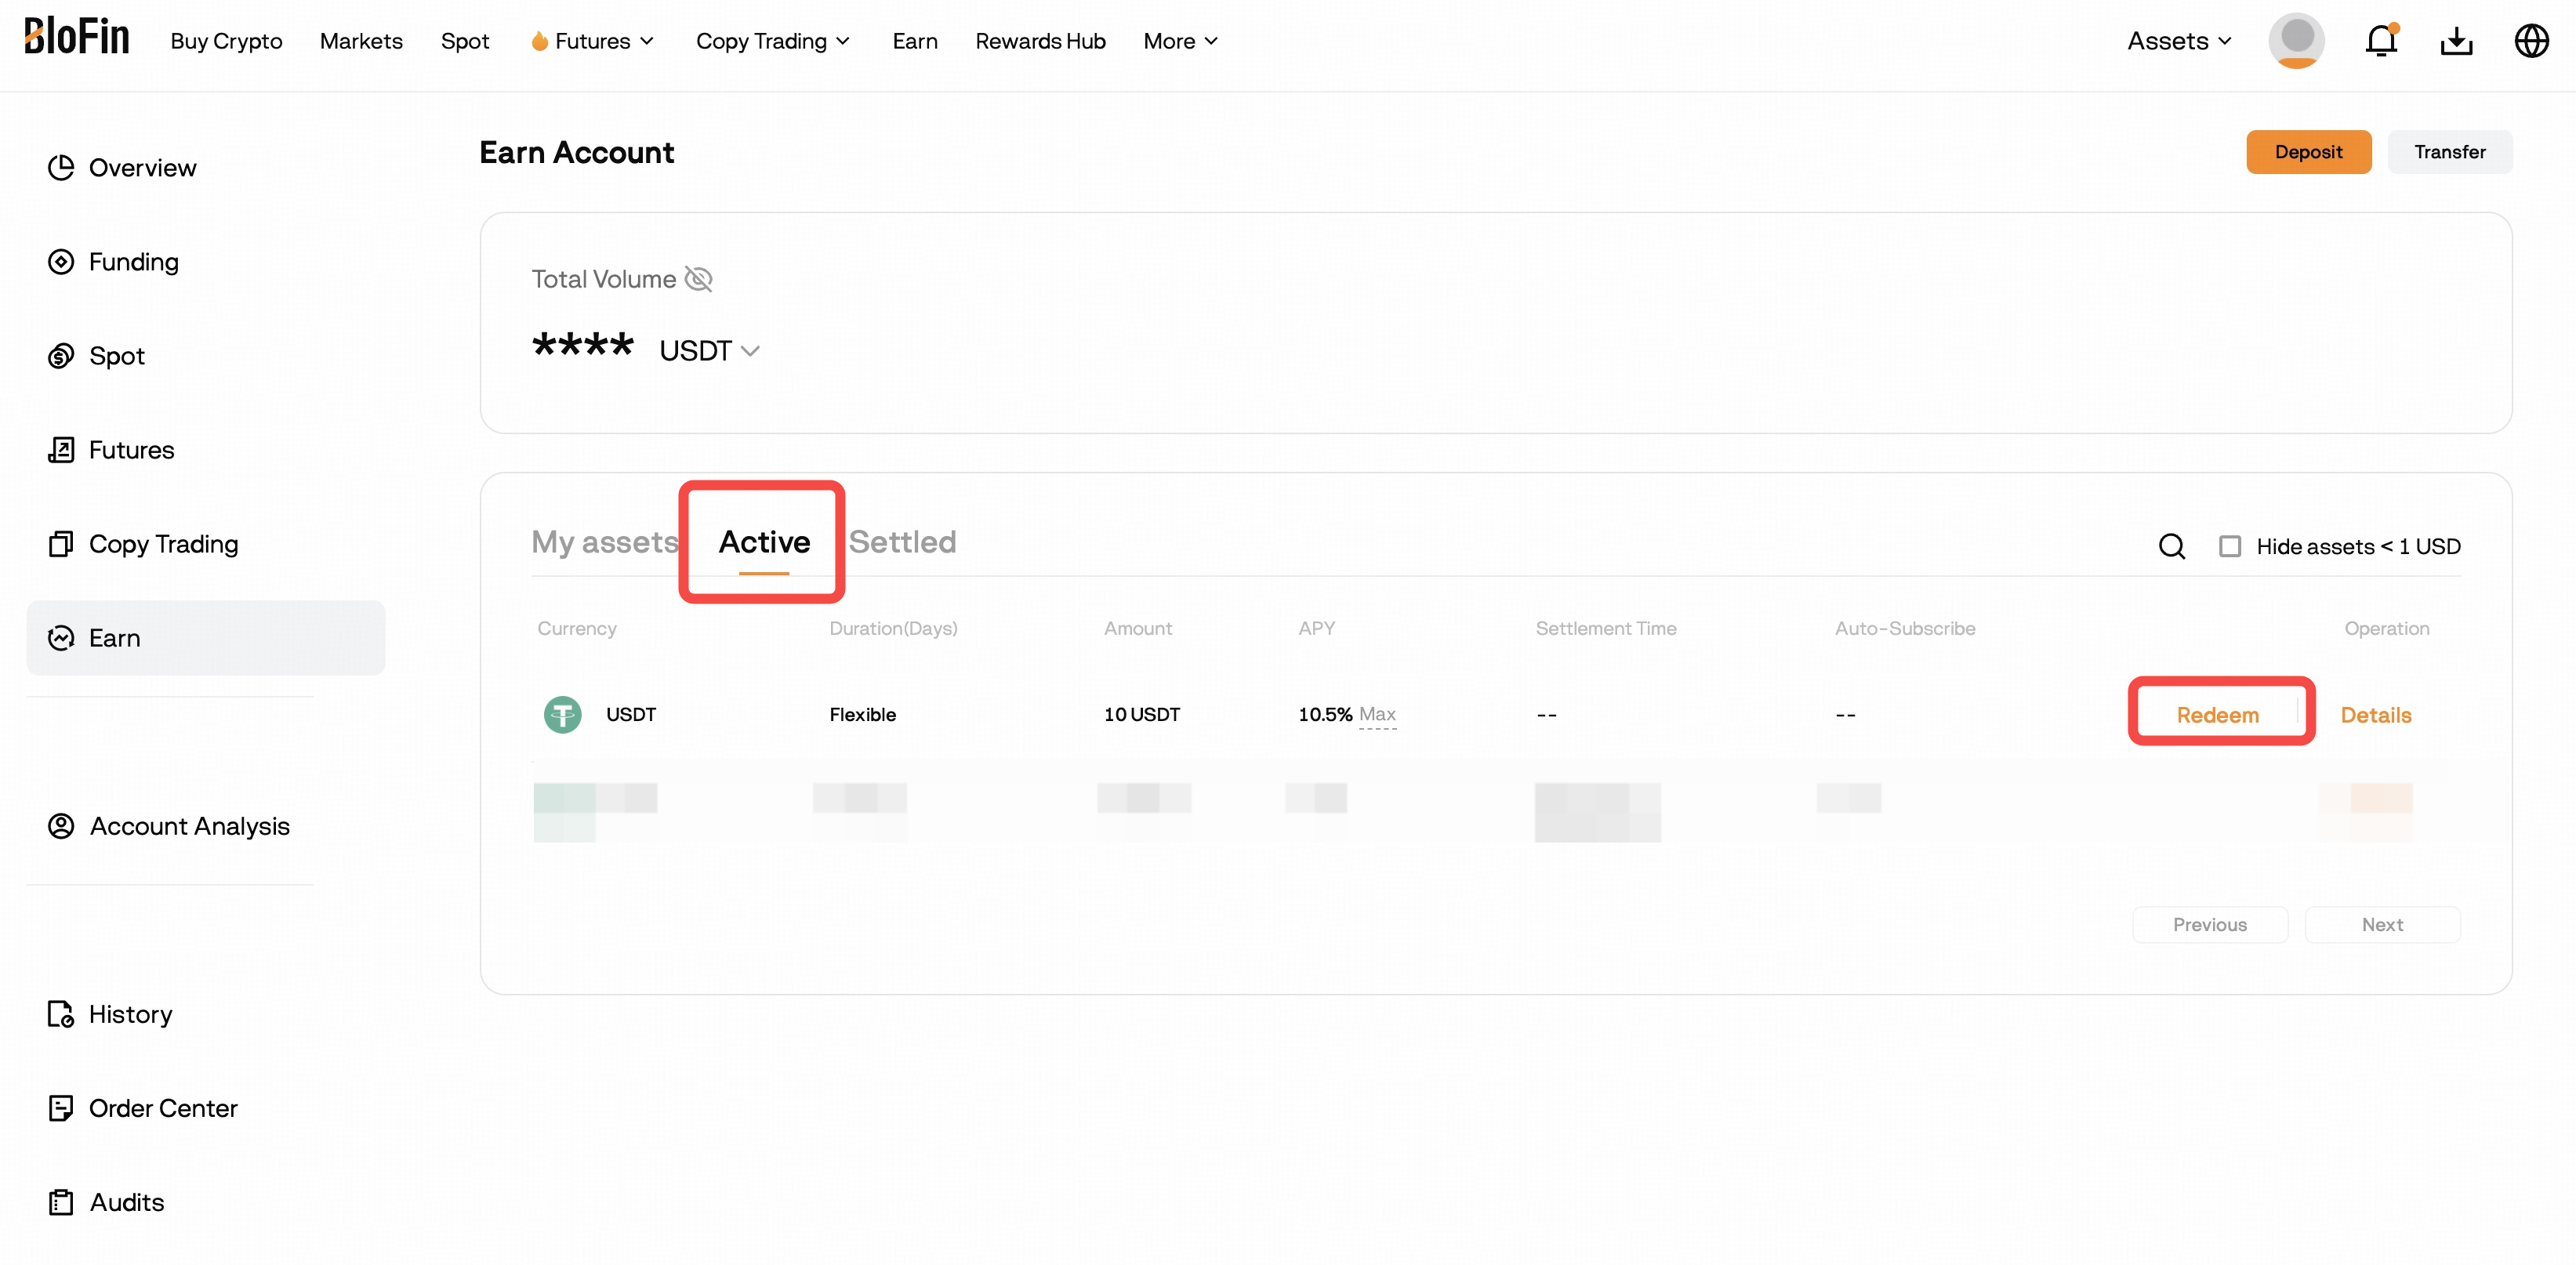
Task: Open Account Analysis from the sidebar
Action: coord(189,825)
